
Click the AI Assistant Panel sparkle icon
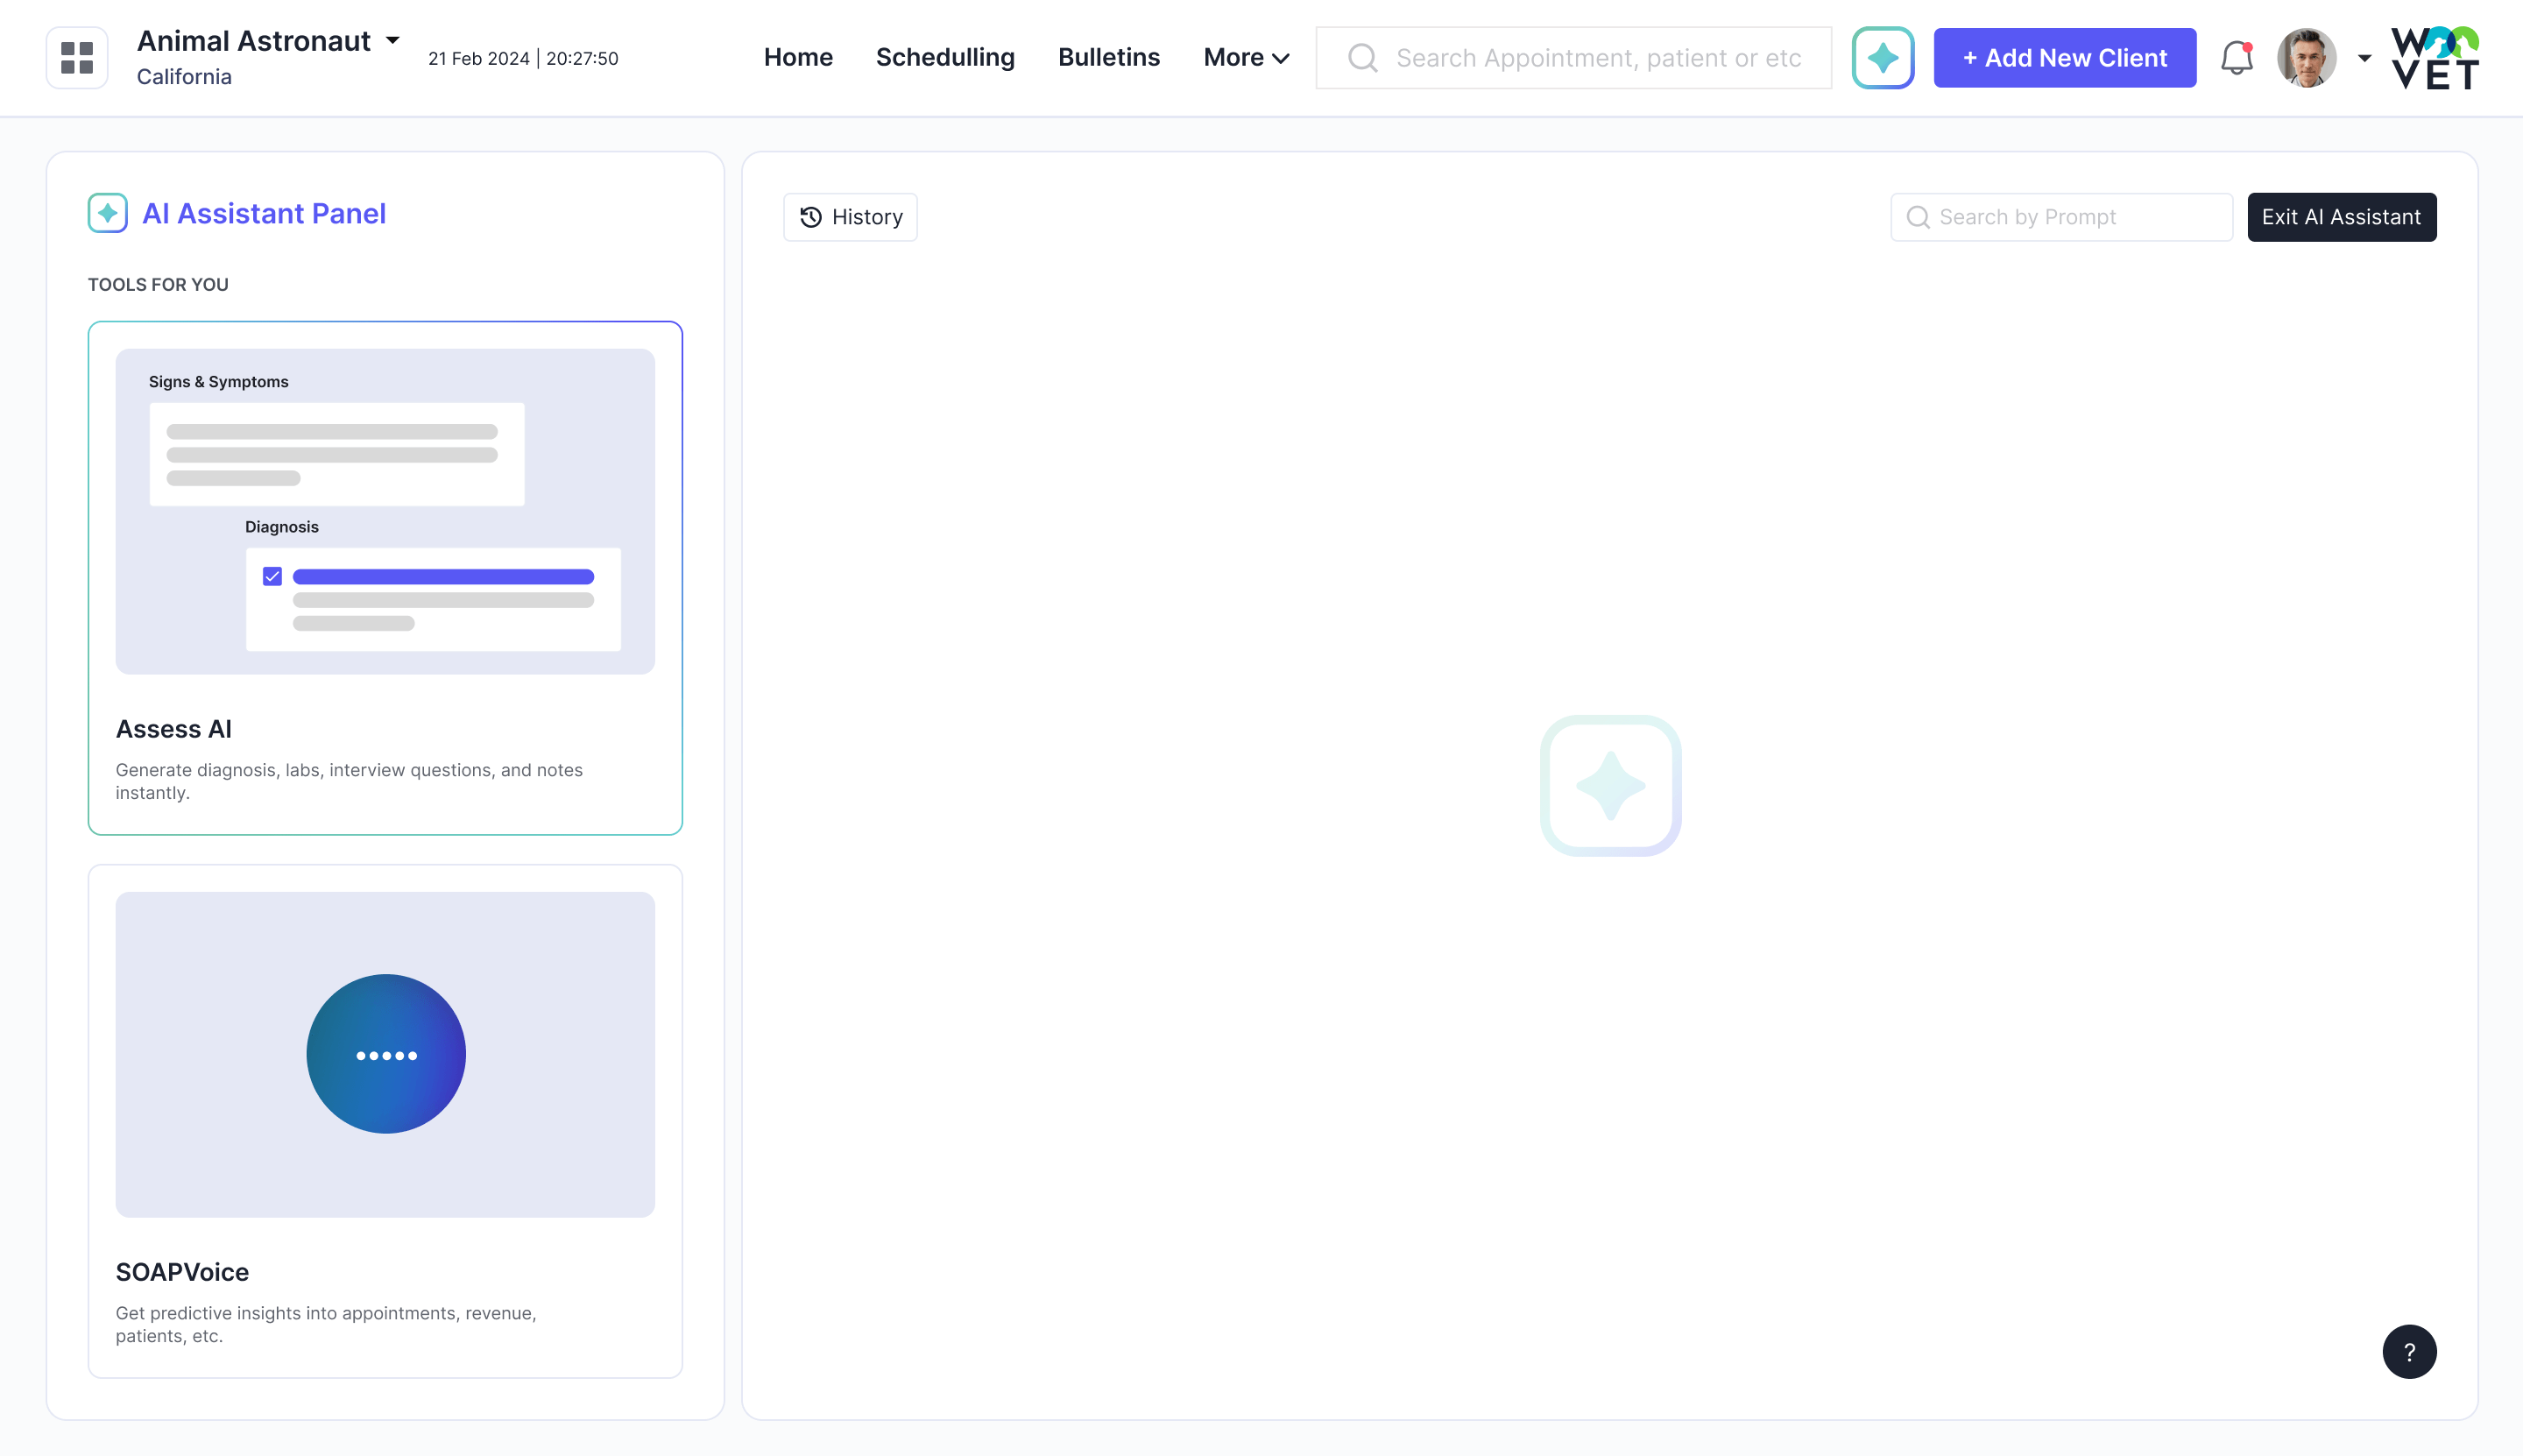tap(106, 212)
